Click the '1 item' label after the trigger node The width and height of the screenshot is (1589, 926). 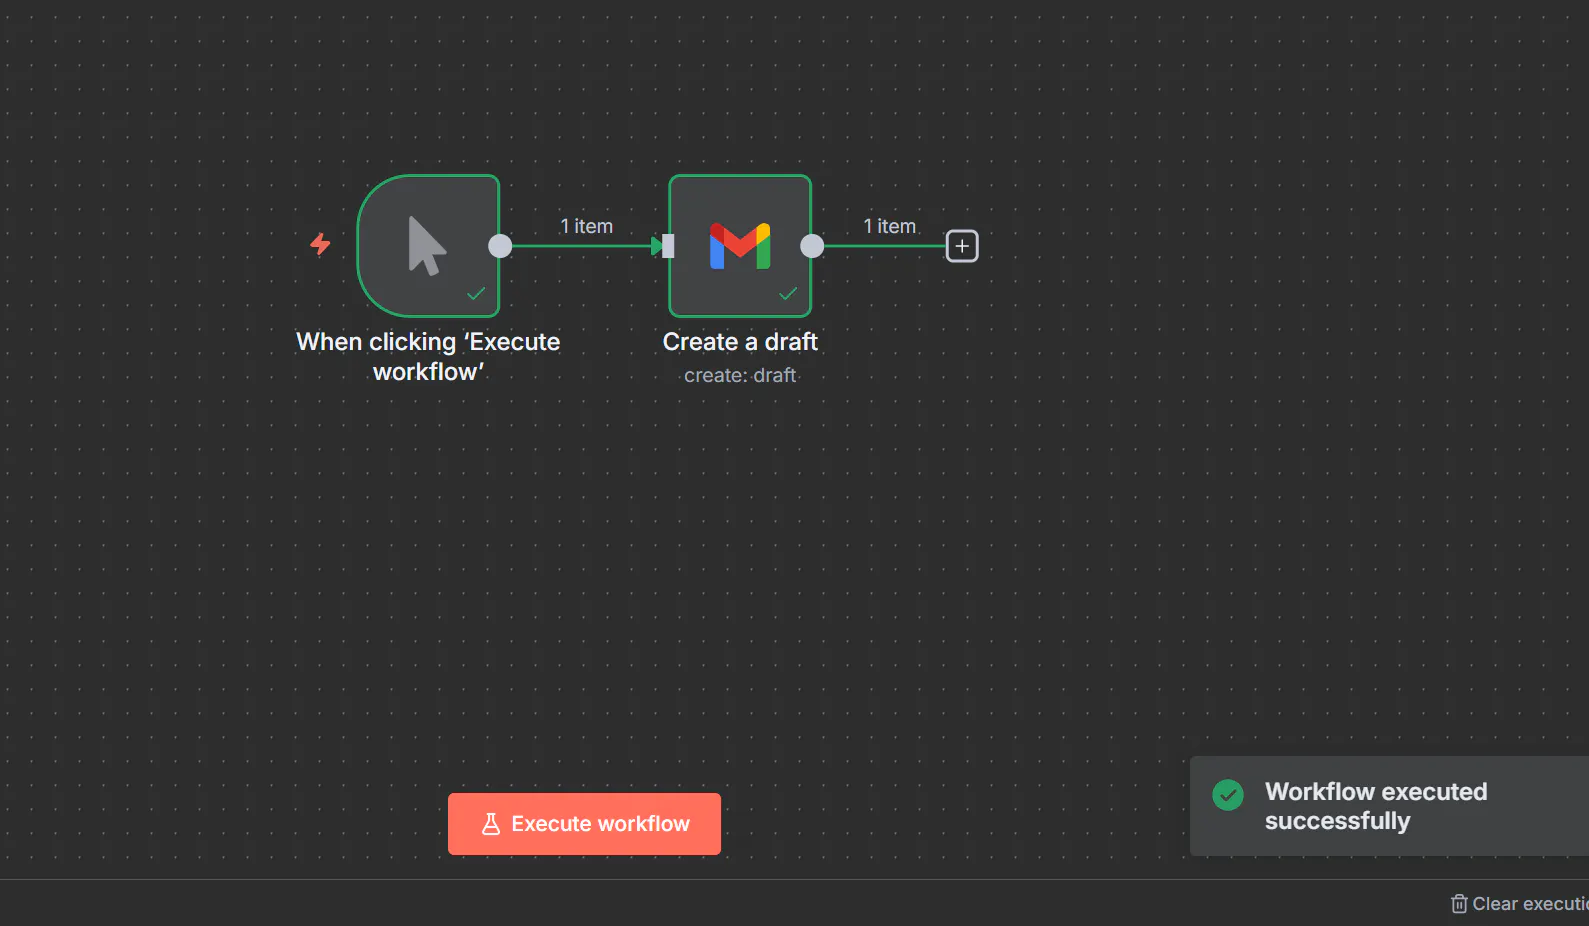point(586,226)
